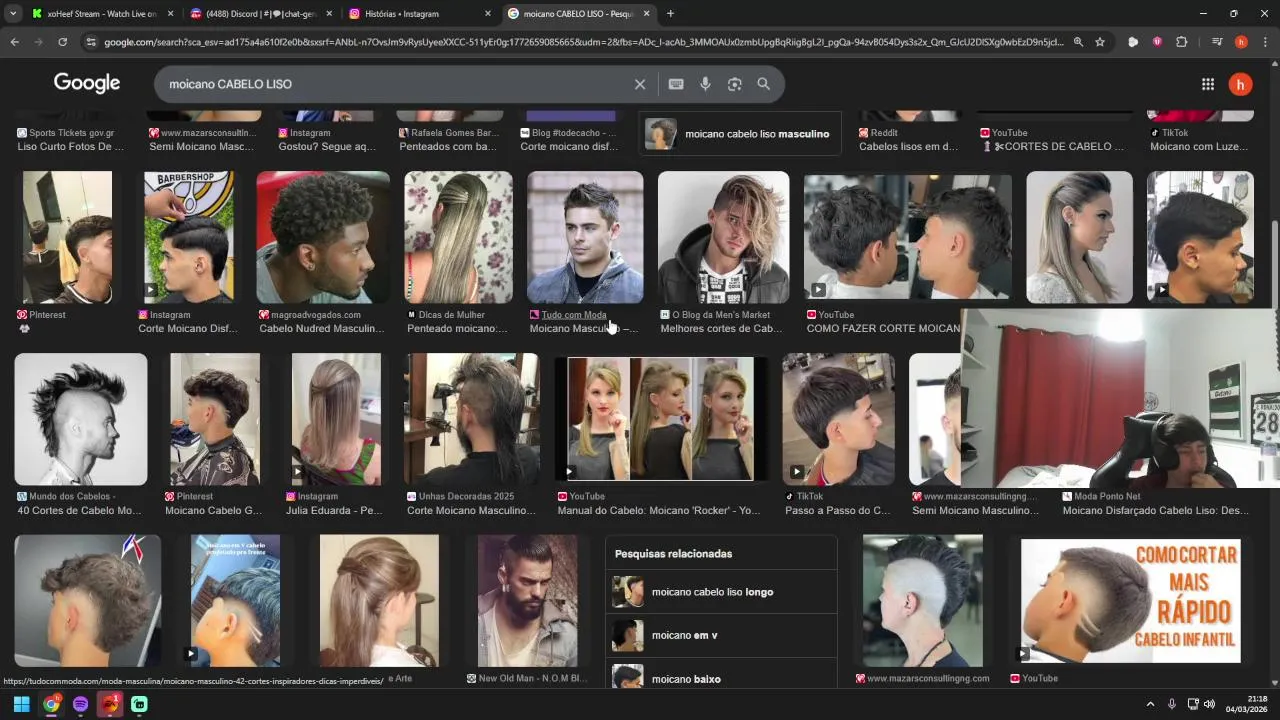Click the browser address bar URL
Screen dimensions: 1280x720
(x=584, y=42)
